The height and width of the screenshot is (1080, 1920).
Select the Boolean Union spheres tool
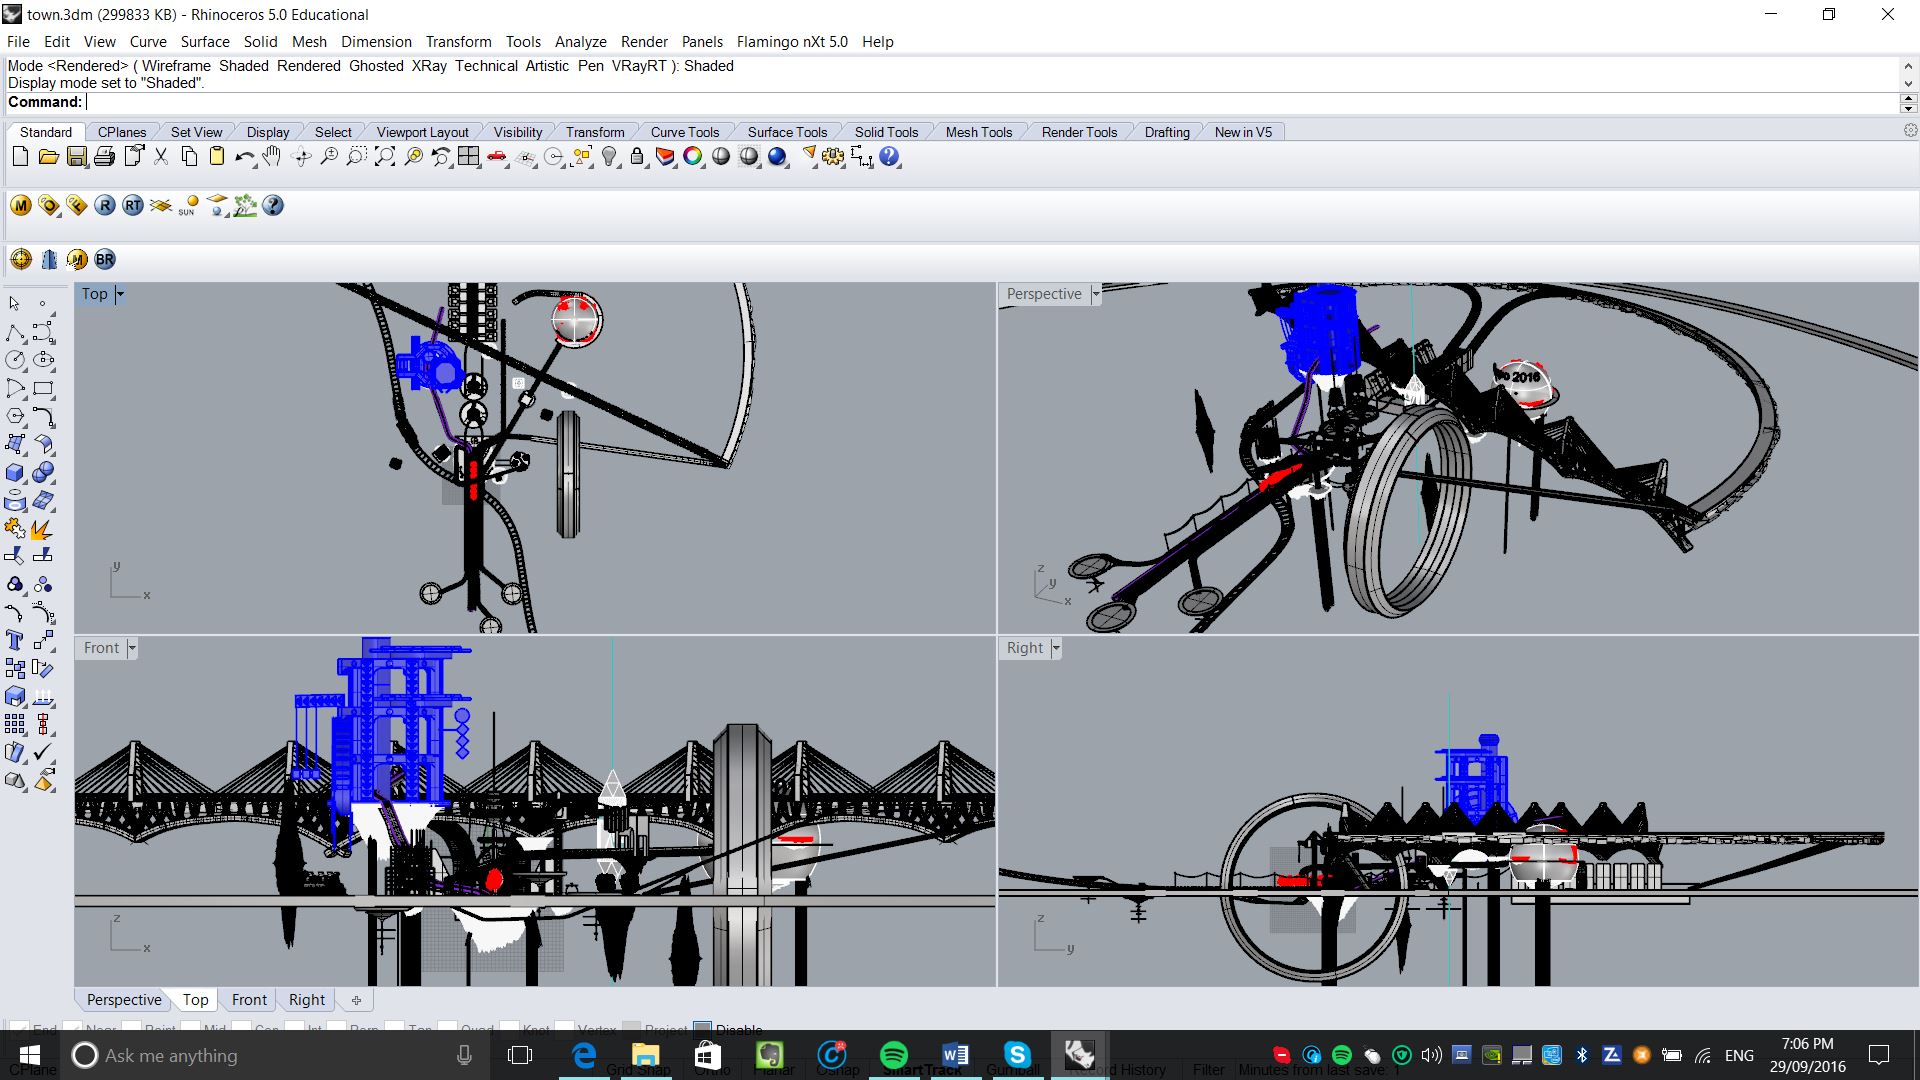pyautogui.click(x=42, y=473)
